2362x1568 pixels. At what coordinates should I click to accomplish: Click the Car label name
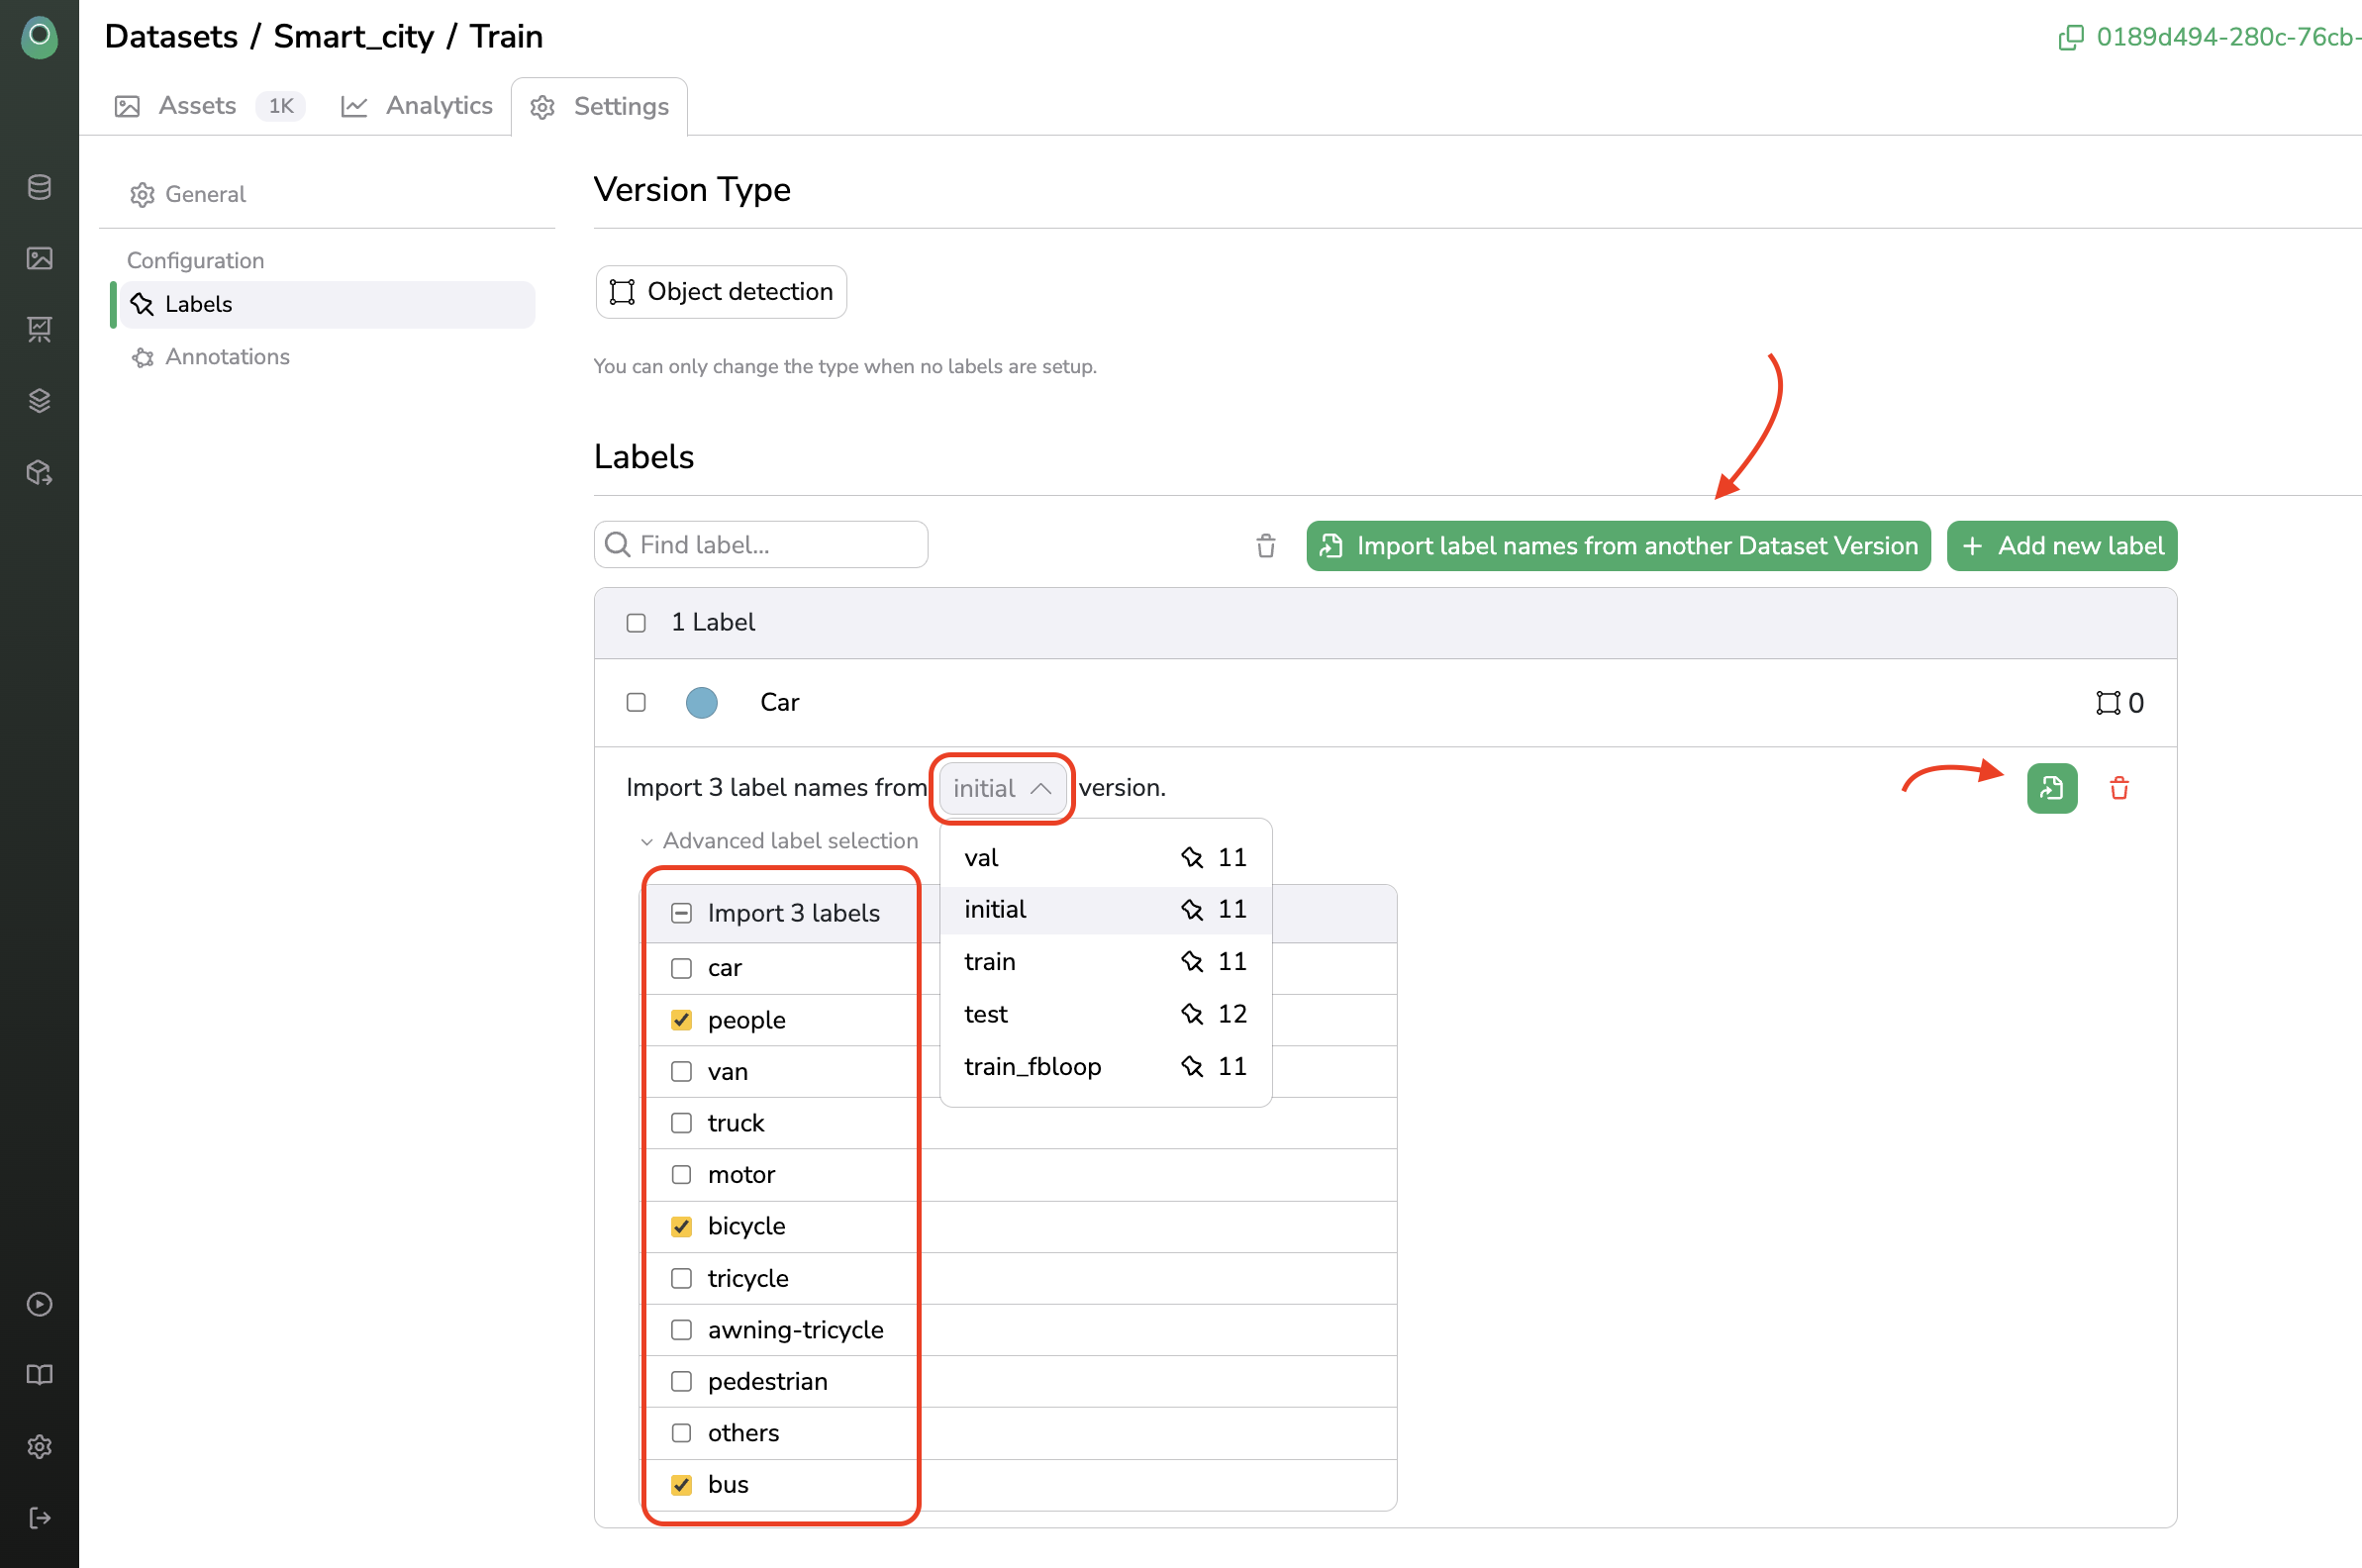[779, 703]
